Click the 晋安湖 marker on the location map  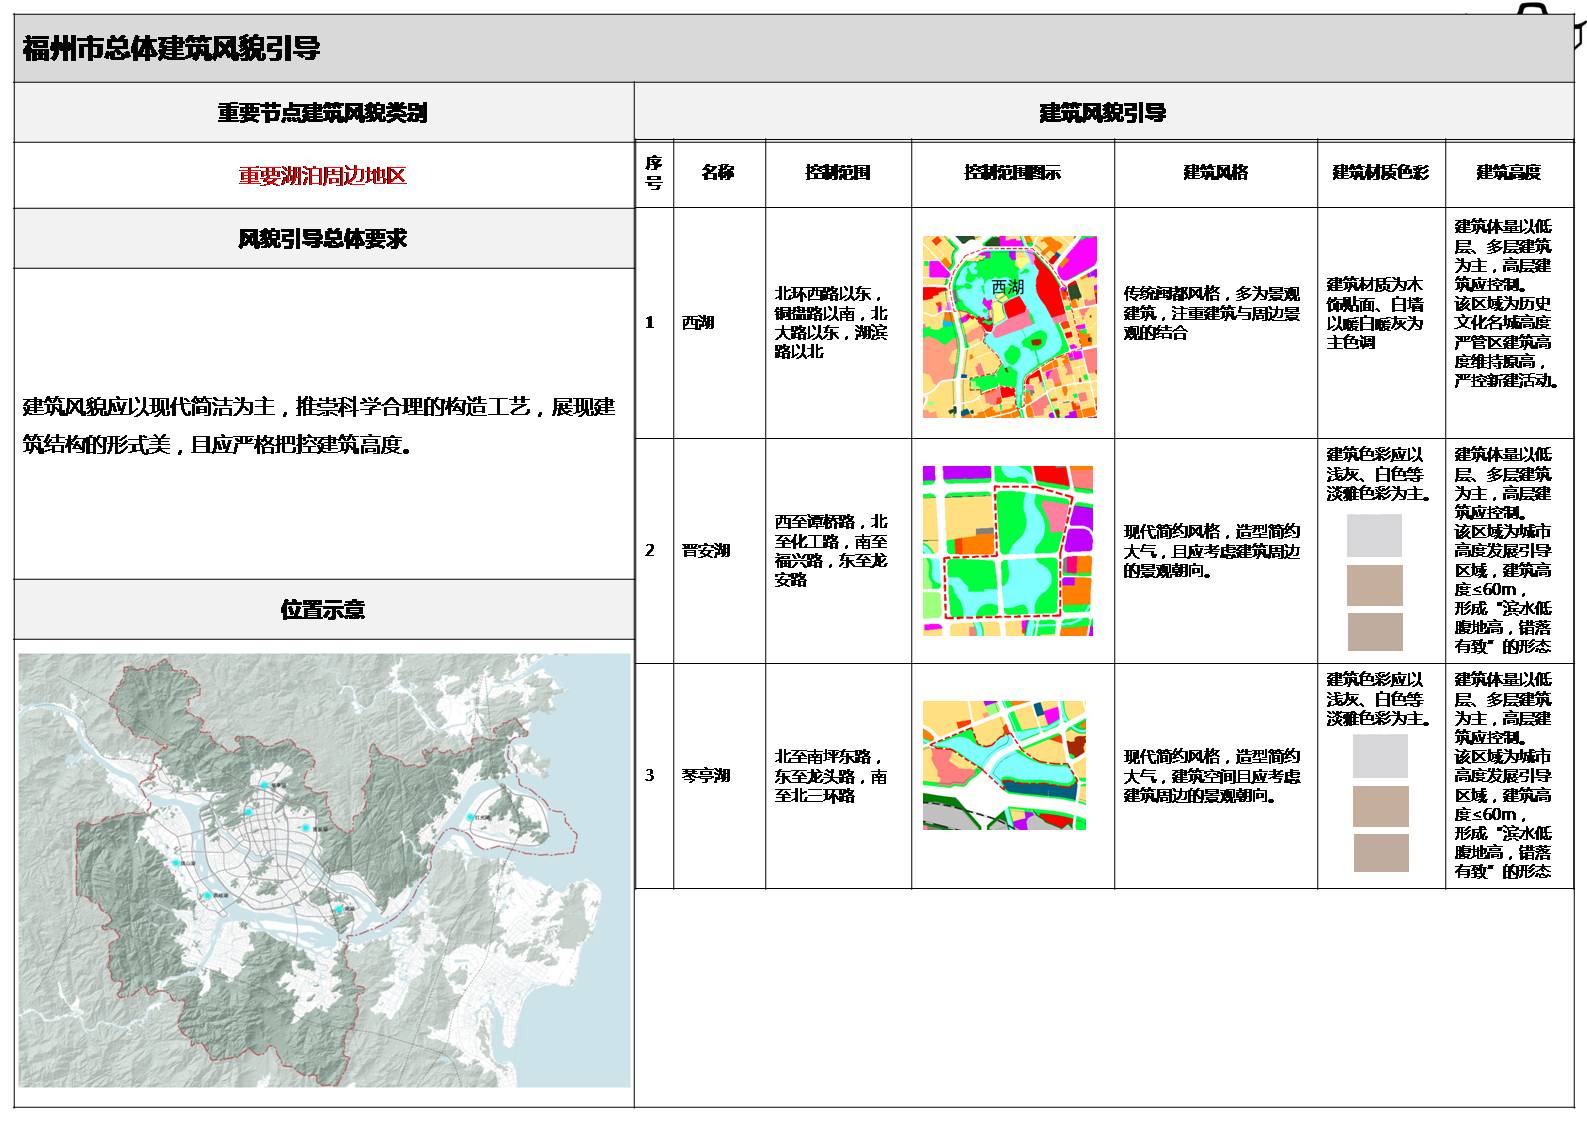click(303, 828)
